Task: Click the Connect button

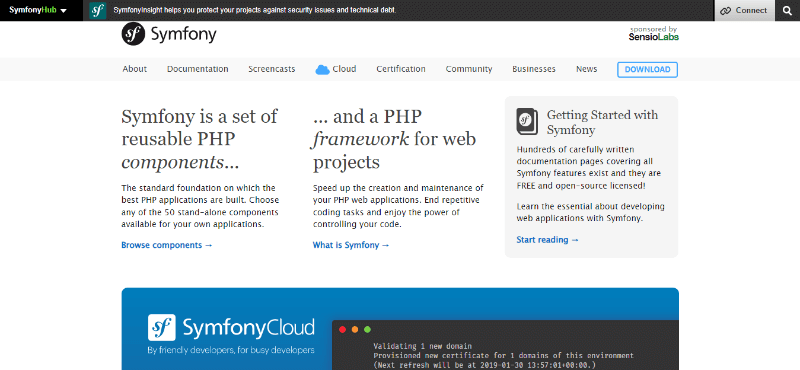Action: click(x=745, y=10)
